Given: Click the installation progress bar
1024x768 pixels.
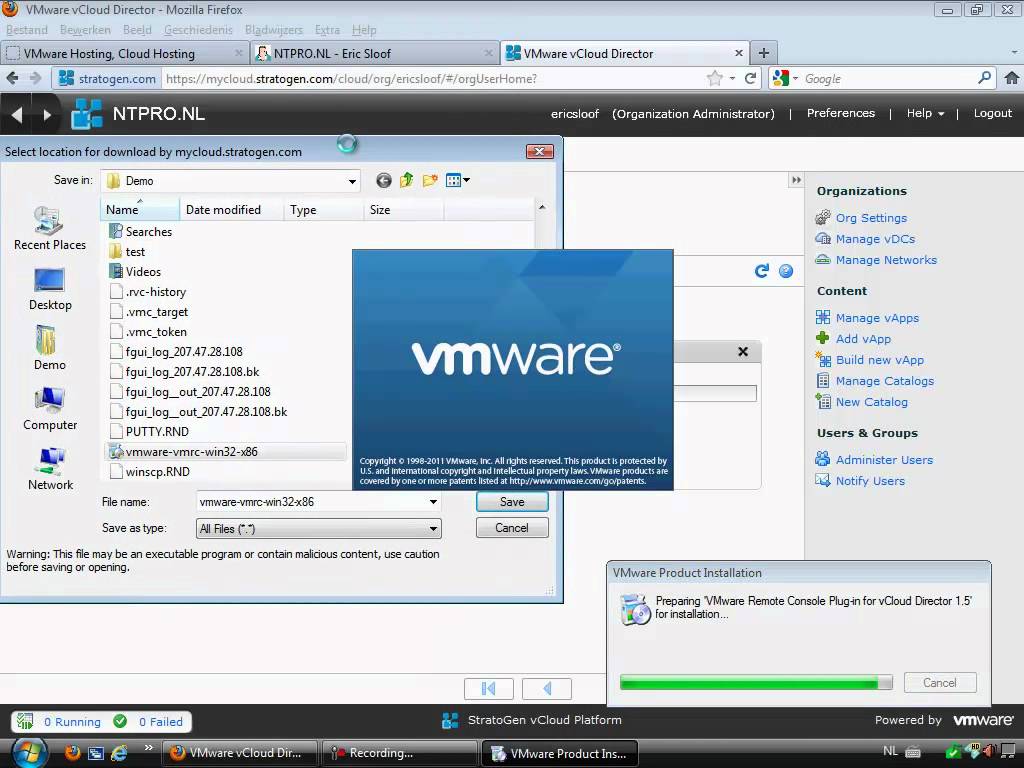Looking at the screenshot, I should 756,682.
